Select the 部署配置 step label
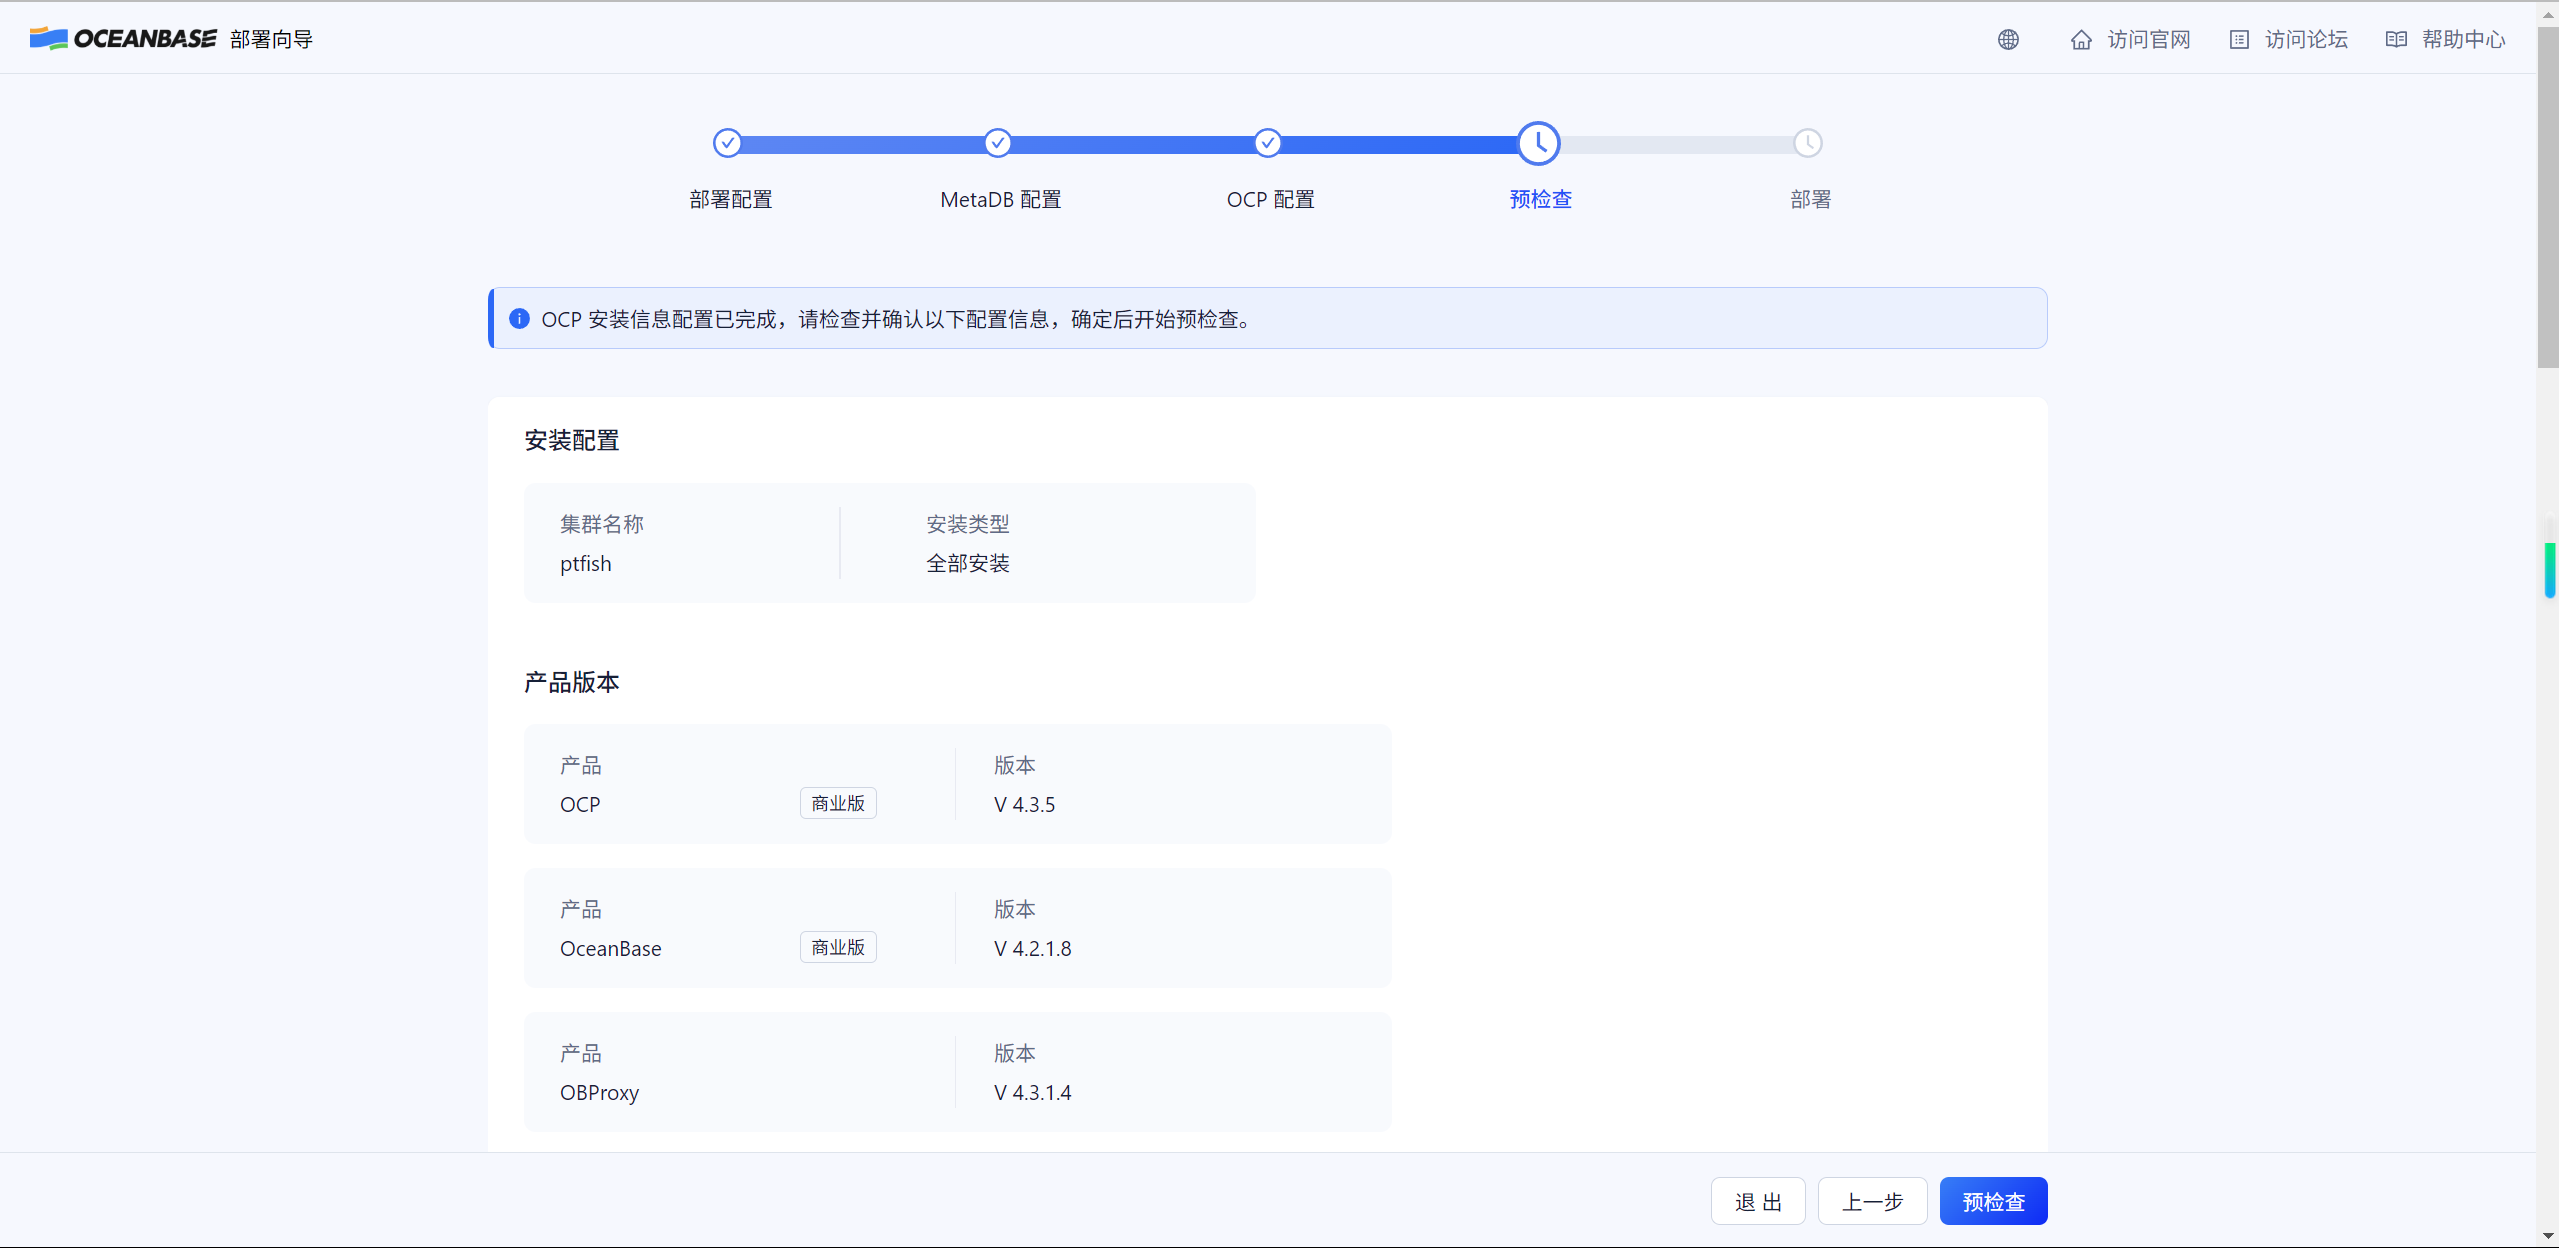This screenshot has height=1248, width=2559. click(731, 199)
